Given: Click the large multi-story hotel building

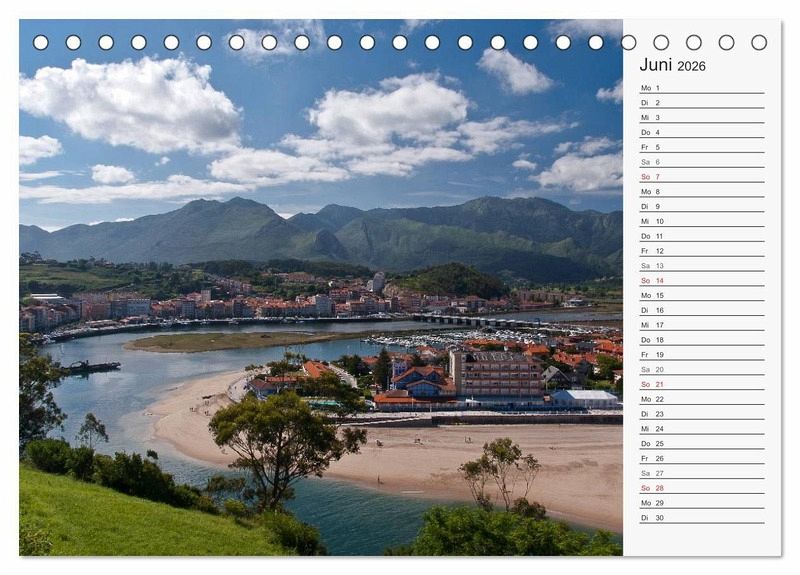Looking at the screenshot, I should 496,374.
